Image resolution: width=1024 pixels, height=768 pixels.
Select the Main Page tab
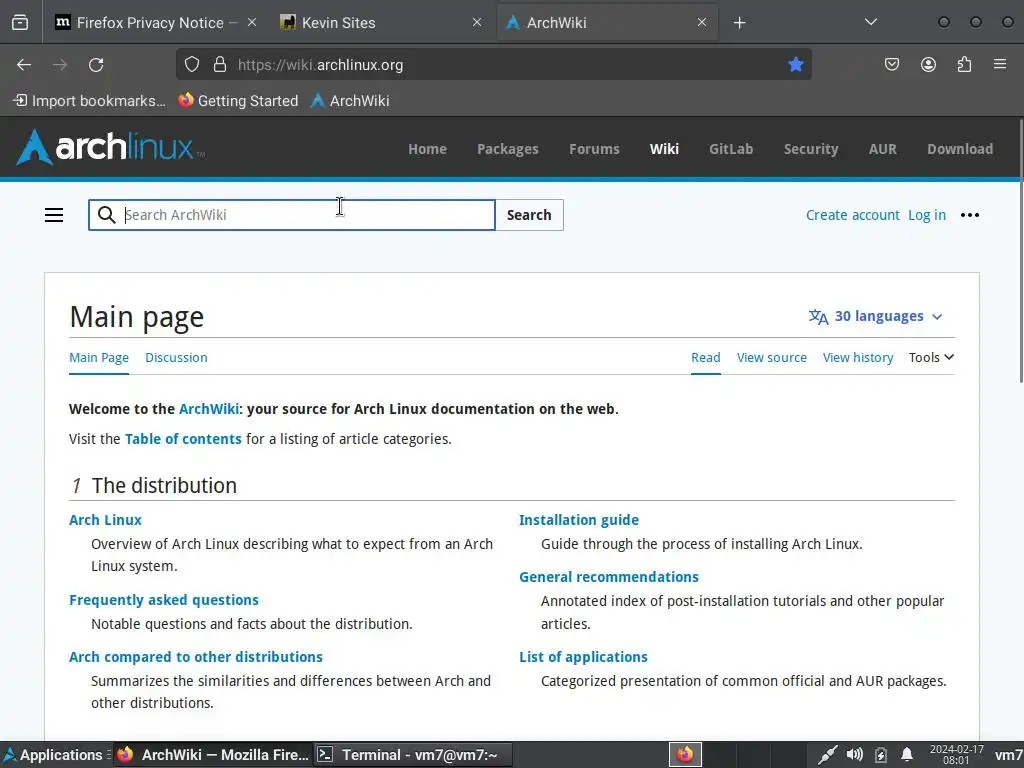[99, 357]
